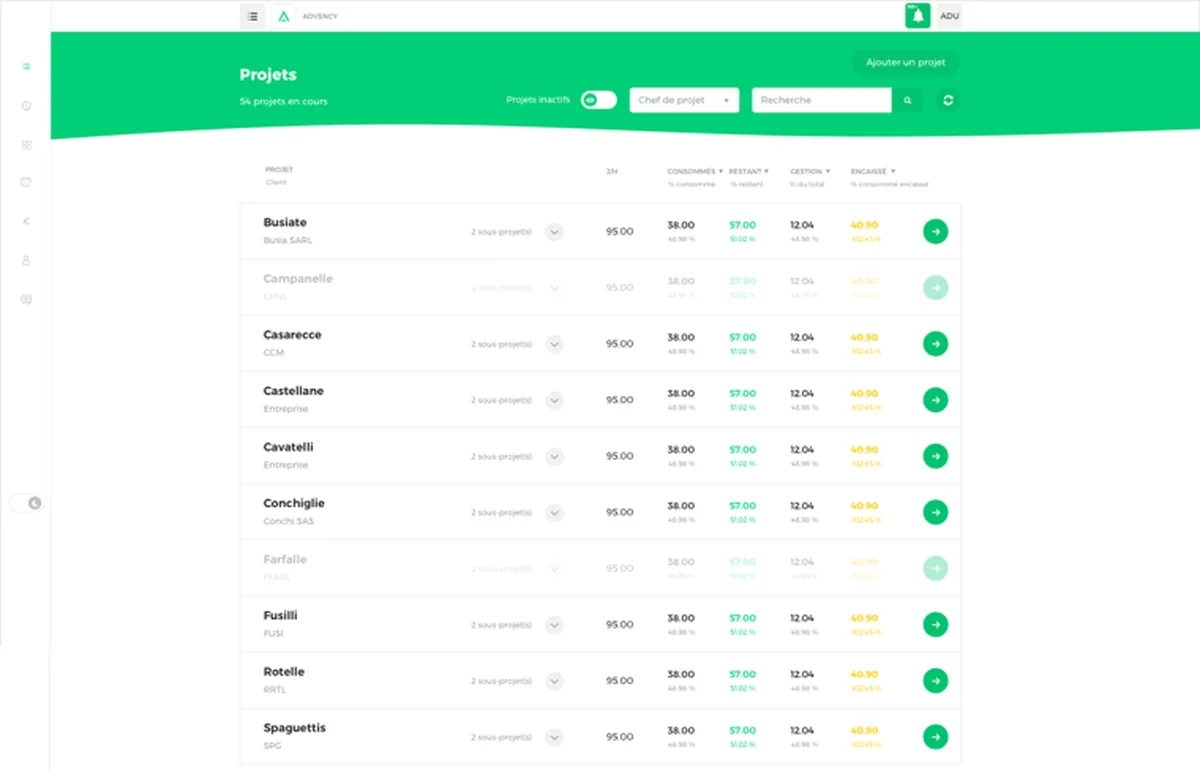
Task: Expand Rotelle sub-projects chevron
Action: click(x=555, y=681)
